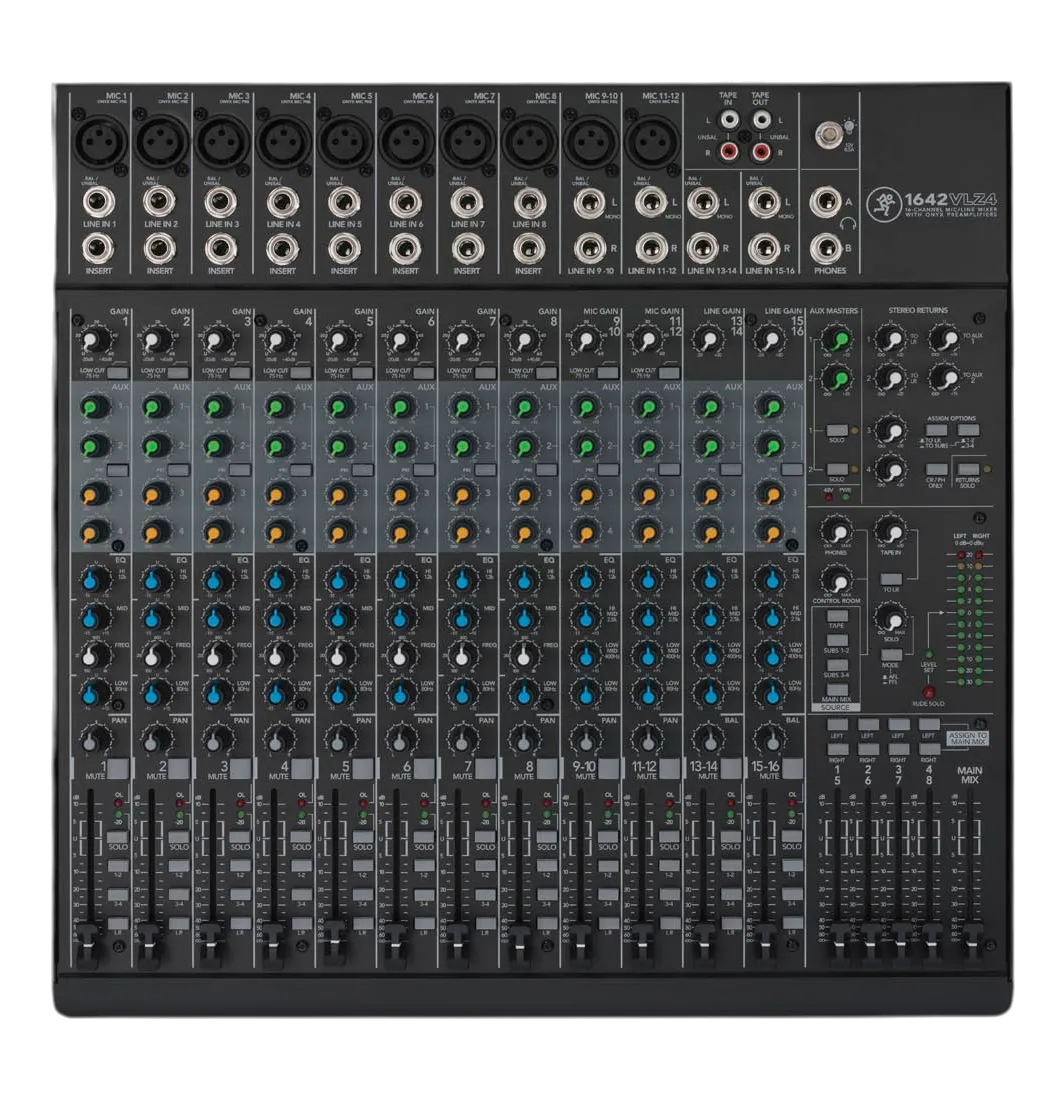Click the channel 1 GAIN knob
The image size is (1058, 1098).
95,340
